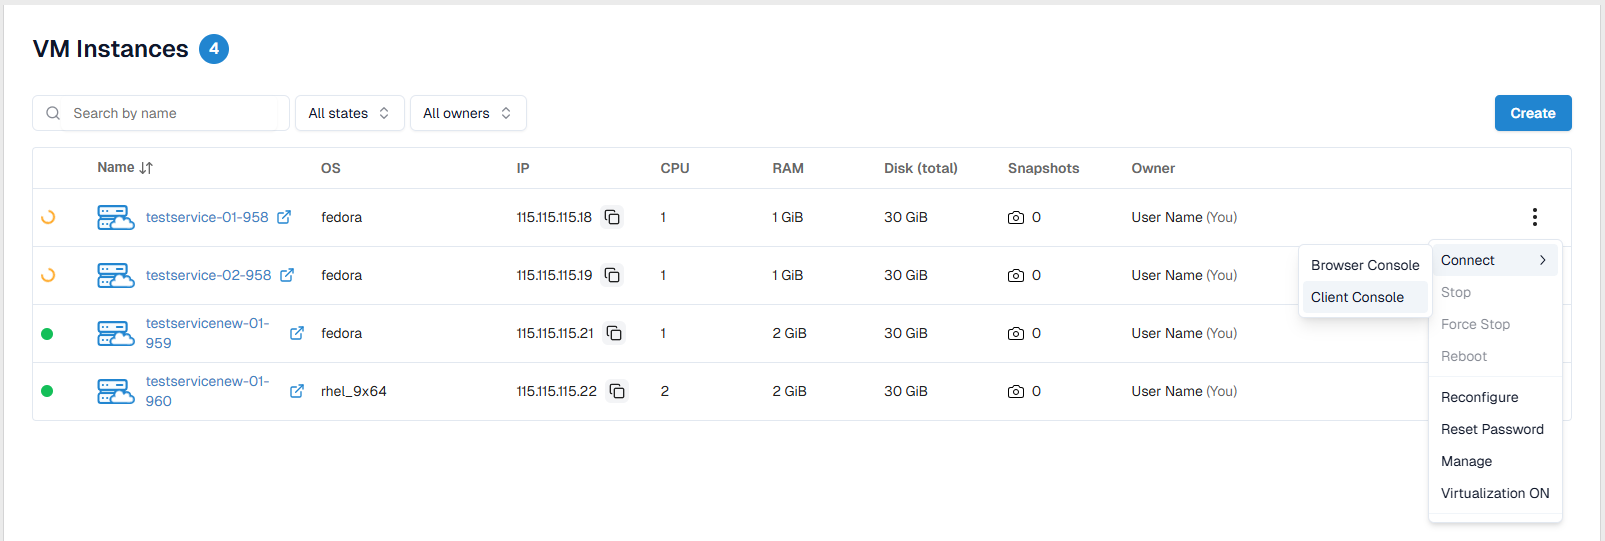Open external link for testservicenew-01-960
This screenshot has width=1605, height=541.
coord(297,391)
